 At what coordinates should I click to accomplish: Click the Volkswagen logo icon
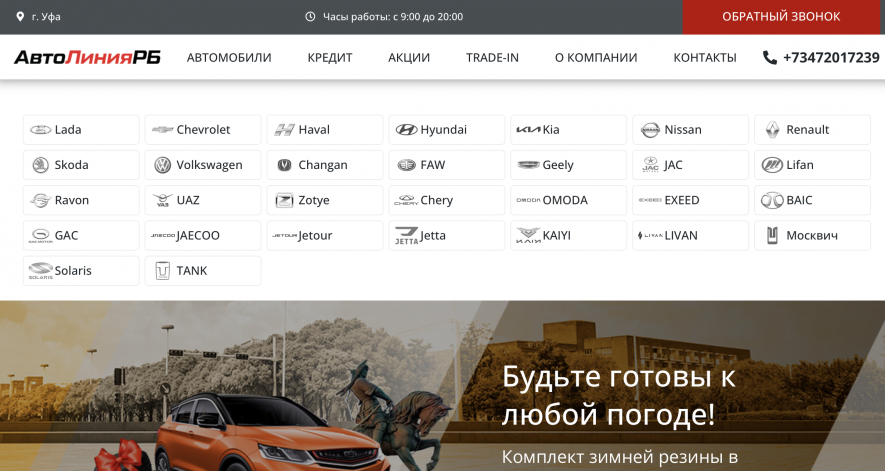[162, 165]
